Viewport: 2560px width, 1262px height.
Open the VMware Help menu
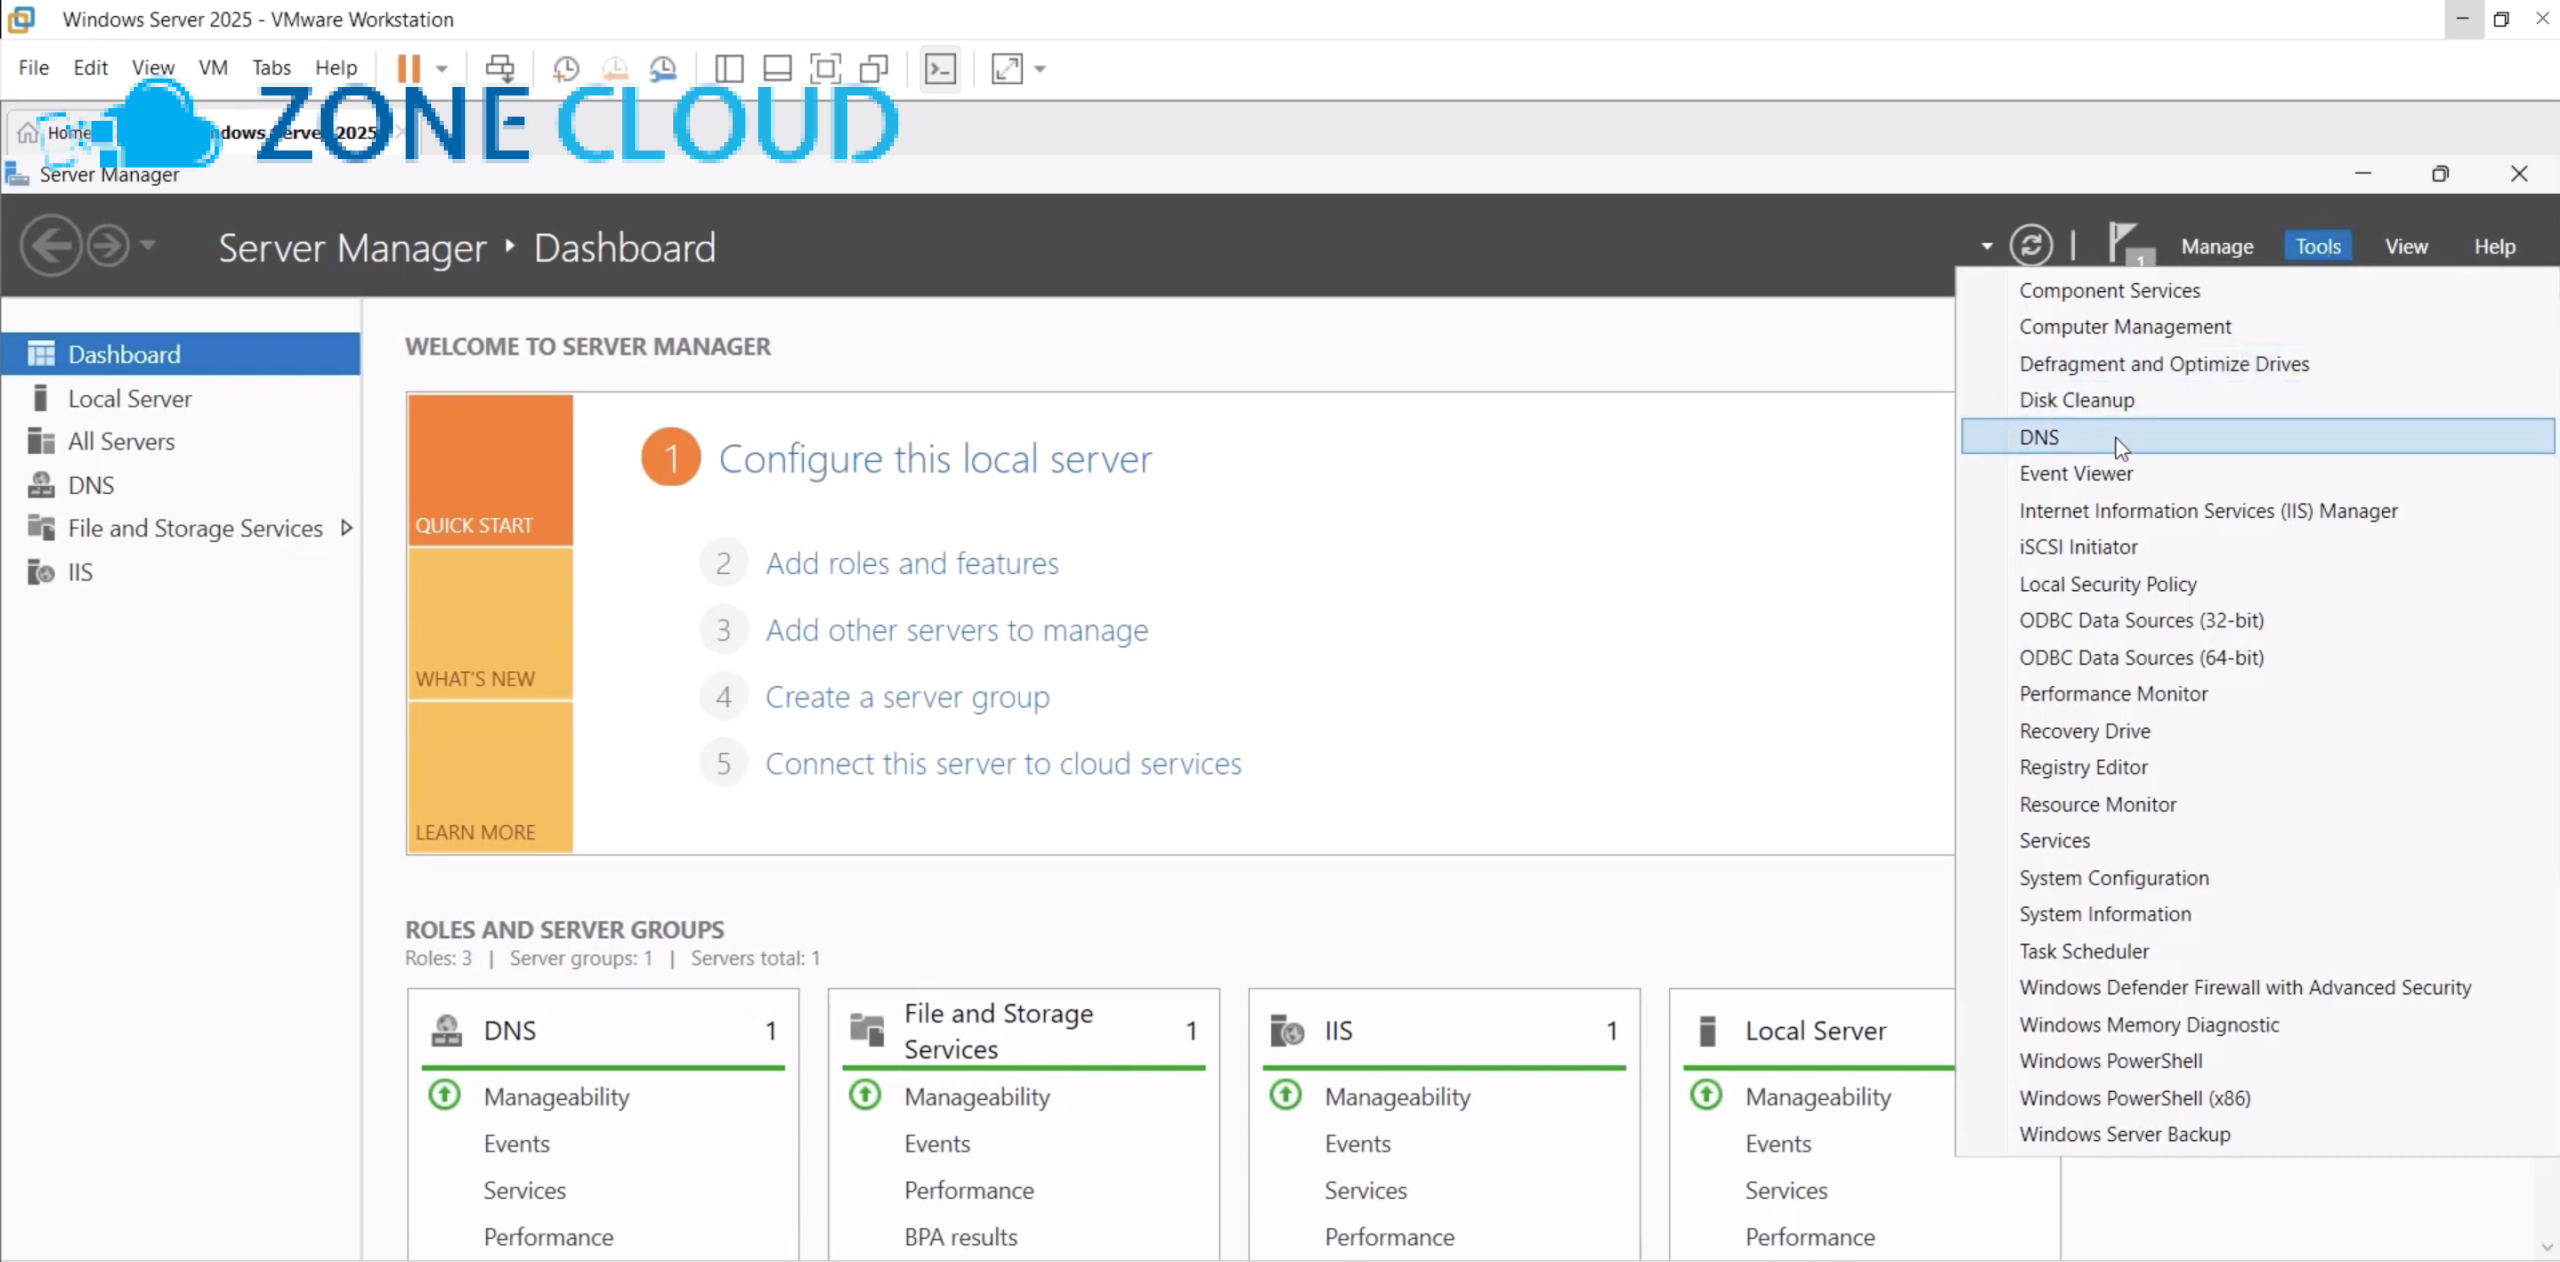click(336, 67)
